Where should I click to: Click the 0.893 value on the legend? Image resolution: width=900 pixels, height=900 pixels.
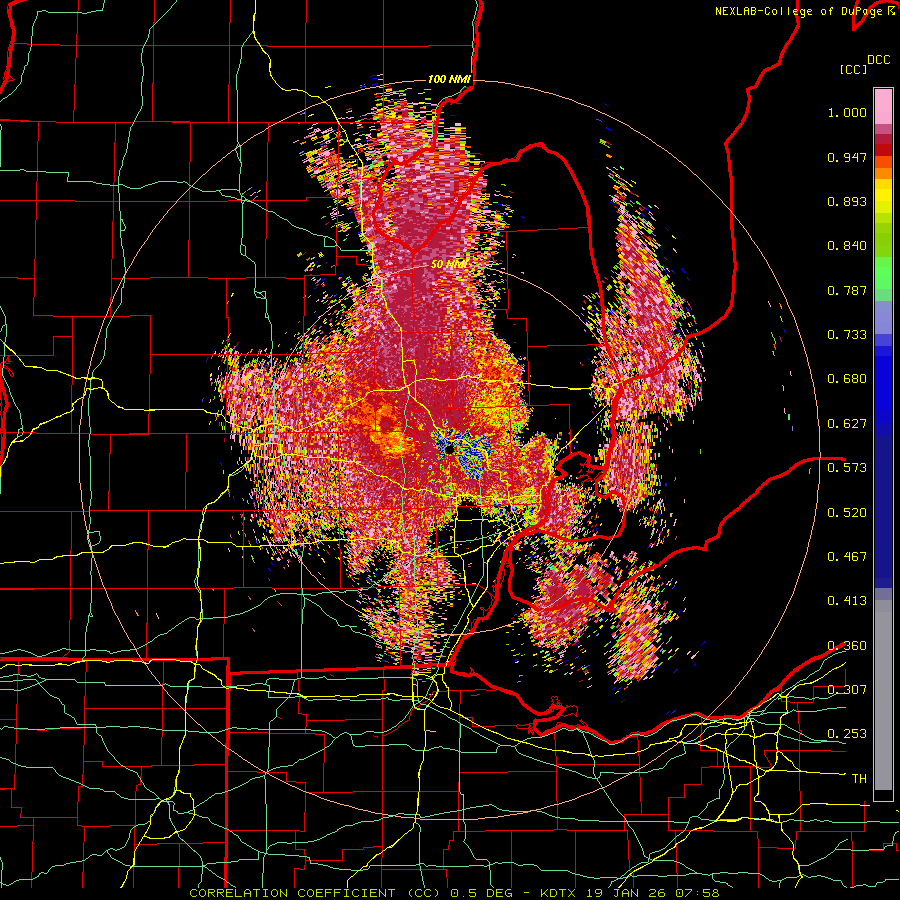(847, 201)
